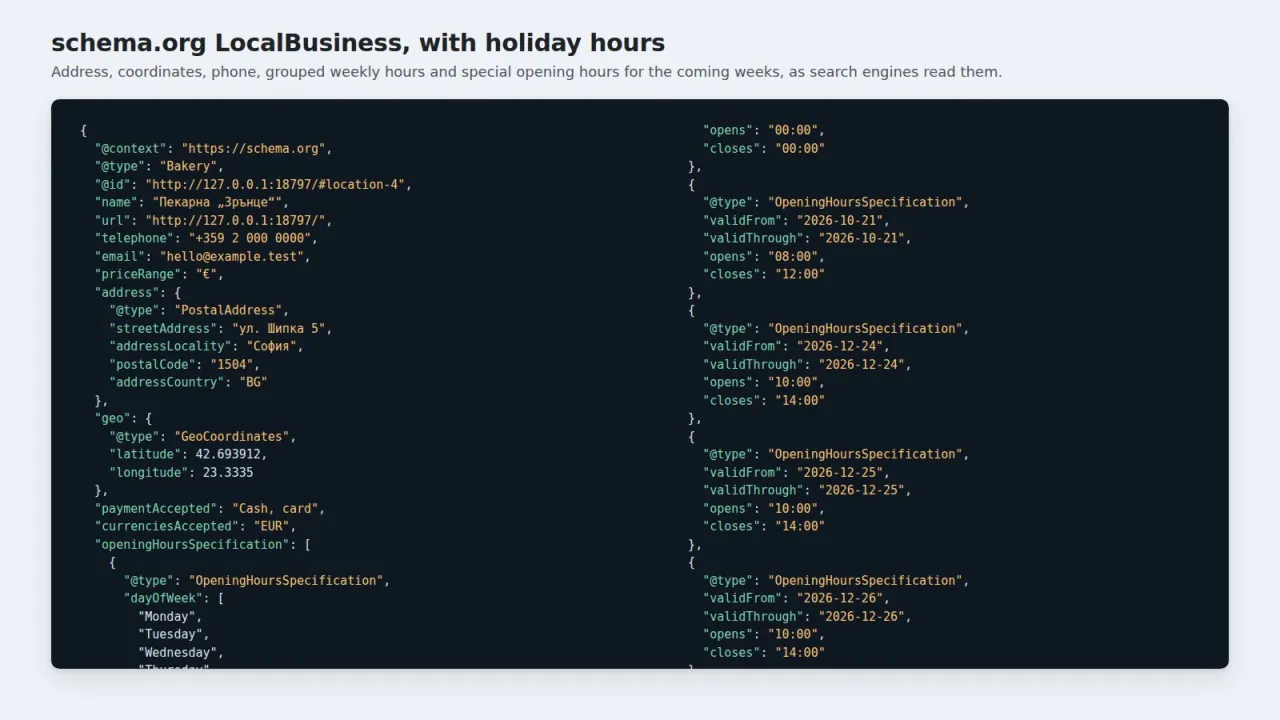
Task: Select the "opens": "08:00" line
Action: tap(764, 256)
